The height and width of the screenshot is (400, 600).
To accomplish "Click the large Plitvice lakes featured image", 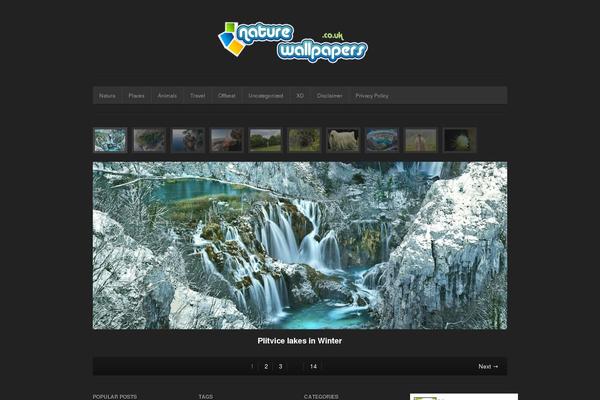I will point(300,245).
